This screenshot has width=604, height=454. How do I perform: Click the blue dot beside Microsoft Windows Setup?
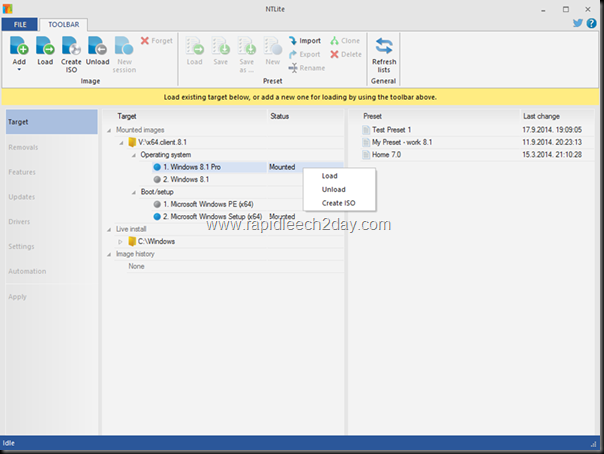point(157,216)
